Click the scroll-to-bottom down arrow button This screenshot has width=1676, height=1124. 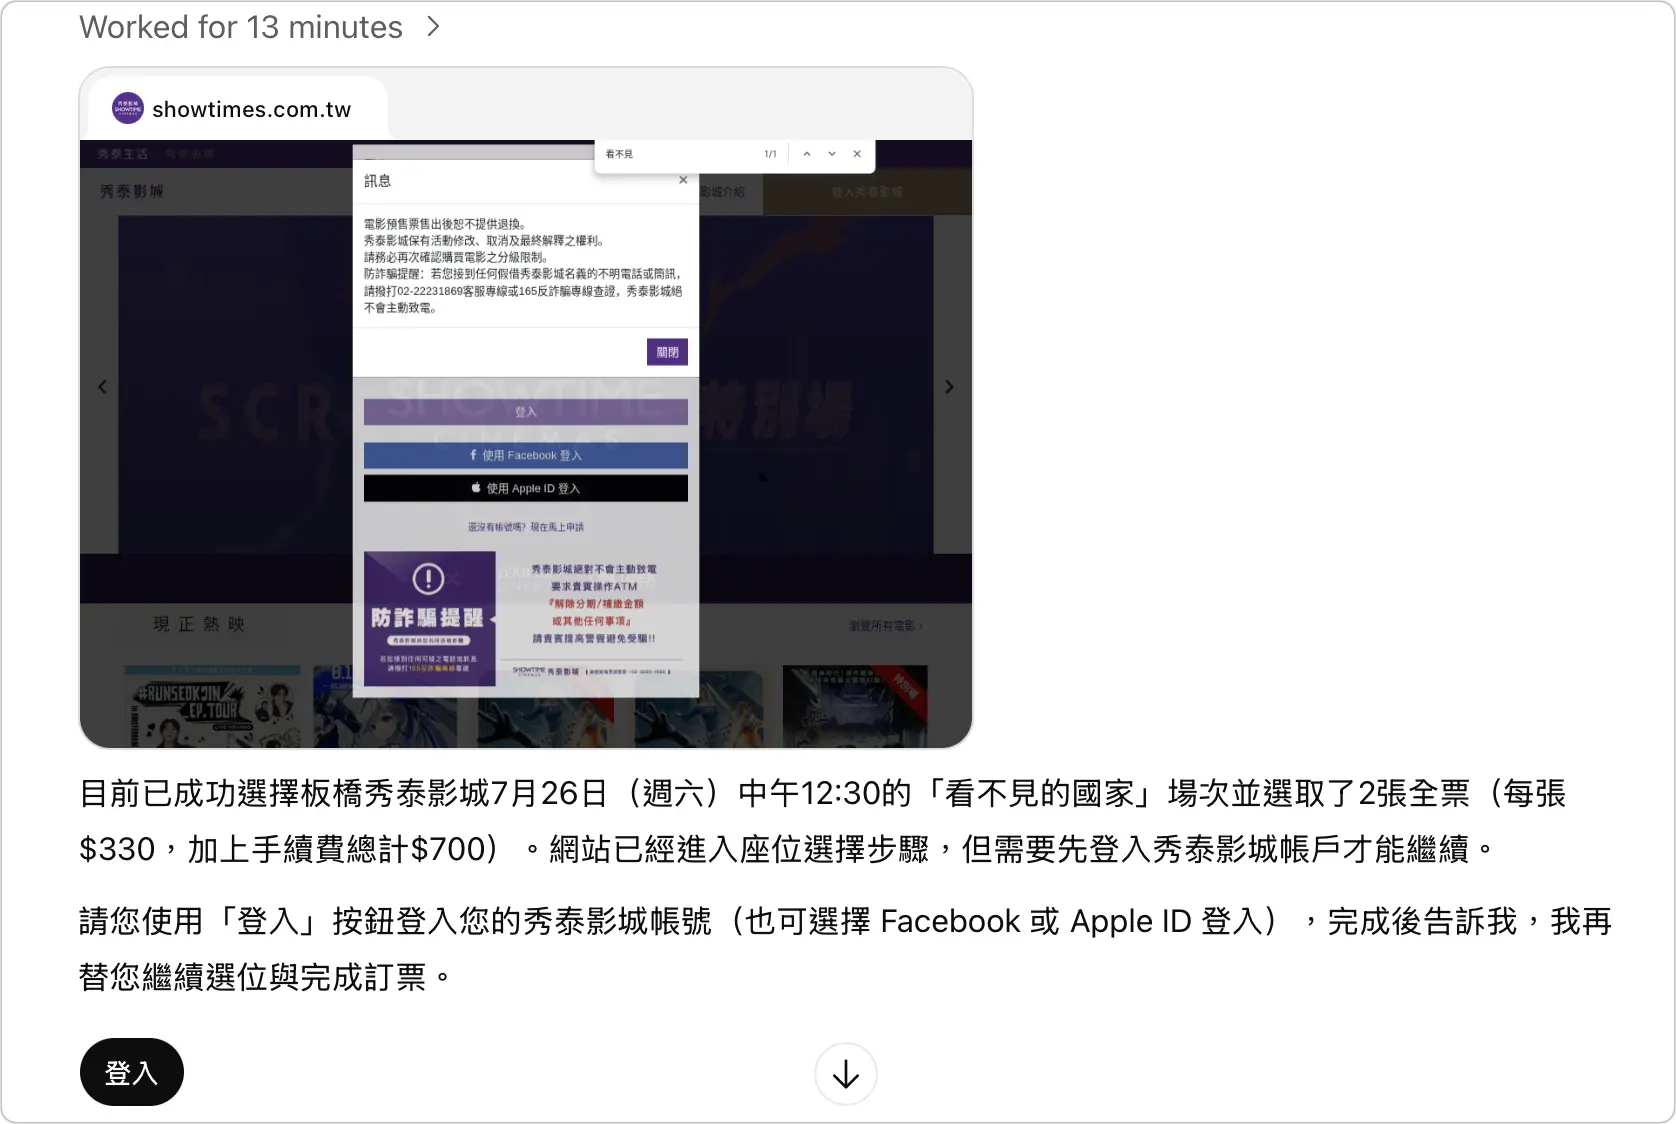(846, 1074)
